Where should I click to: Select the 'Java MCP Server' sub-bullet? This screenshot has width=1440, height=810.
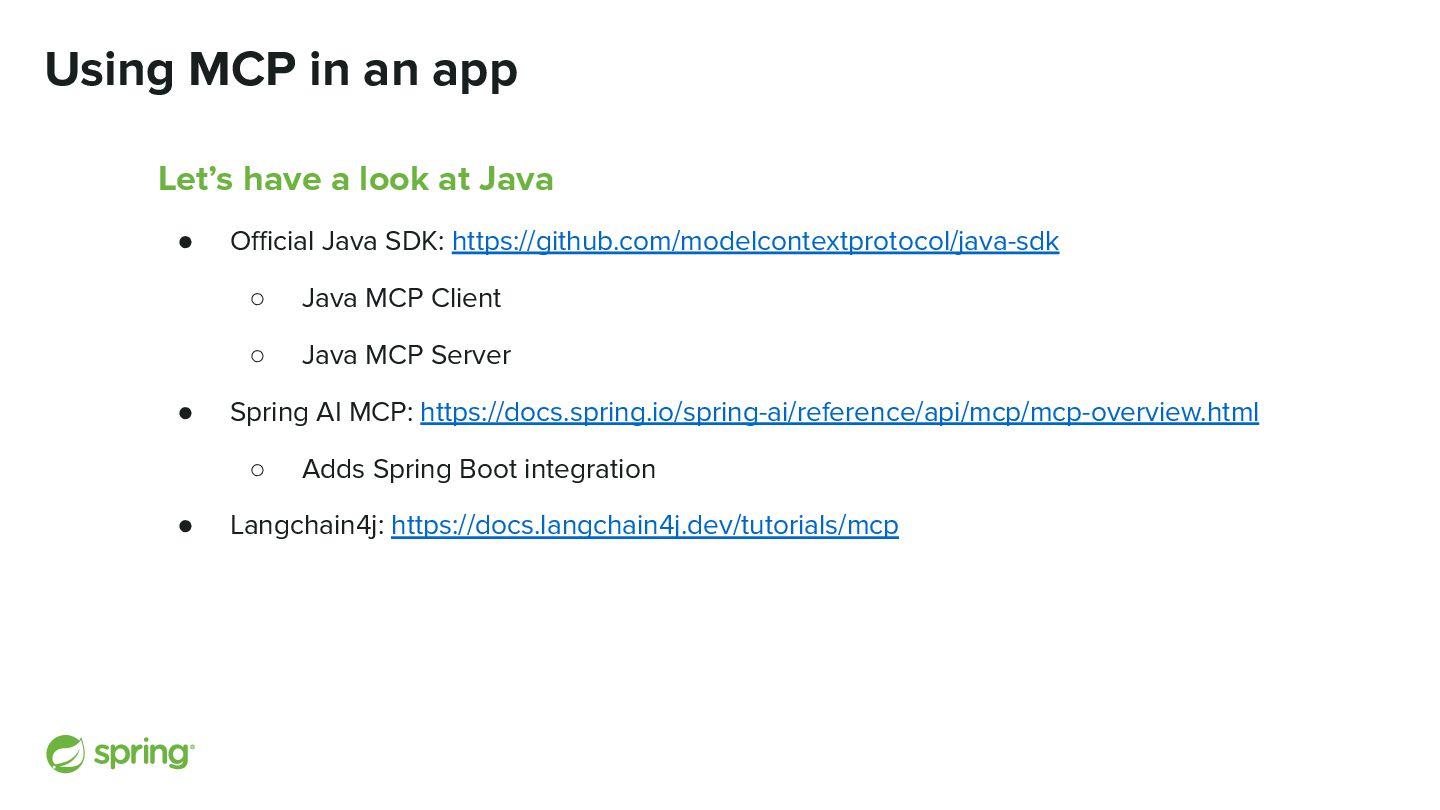click(x=406, y=355)
